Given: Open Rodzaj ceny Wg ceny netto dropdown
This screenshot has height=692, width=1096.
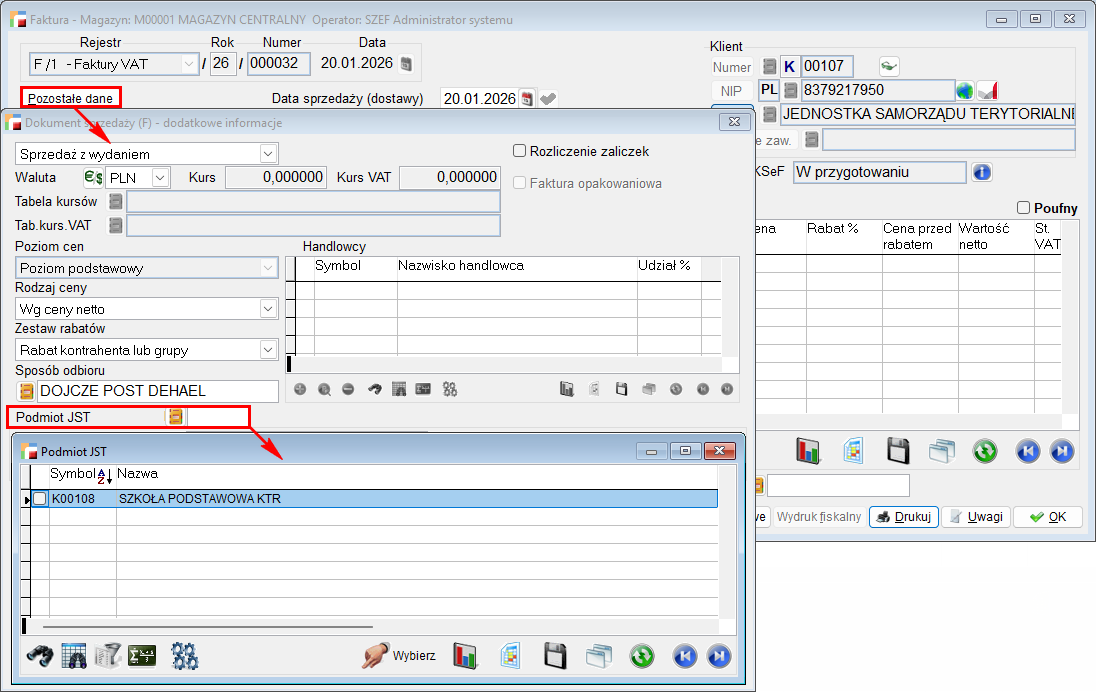Looking at the screenshot, I should pos(267,309).
